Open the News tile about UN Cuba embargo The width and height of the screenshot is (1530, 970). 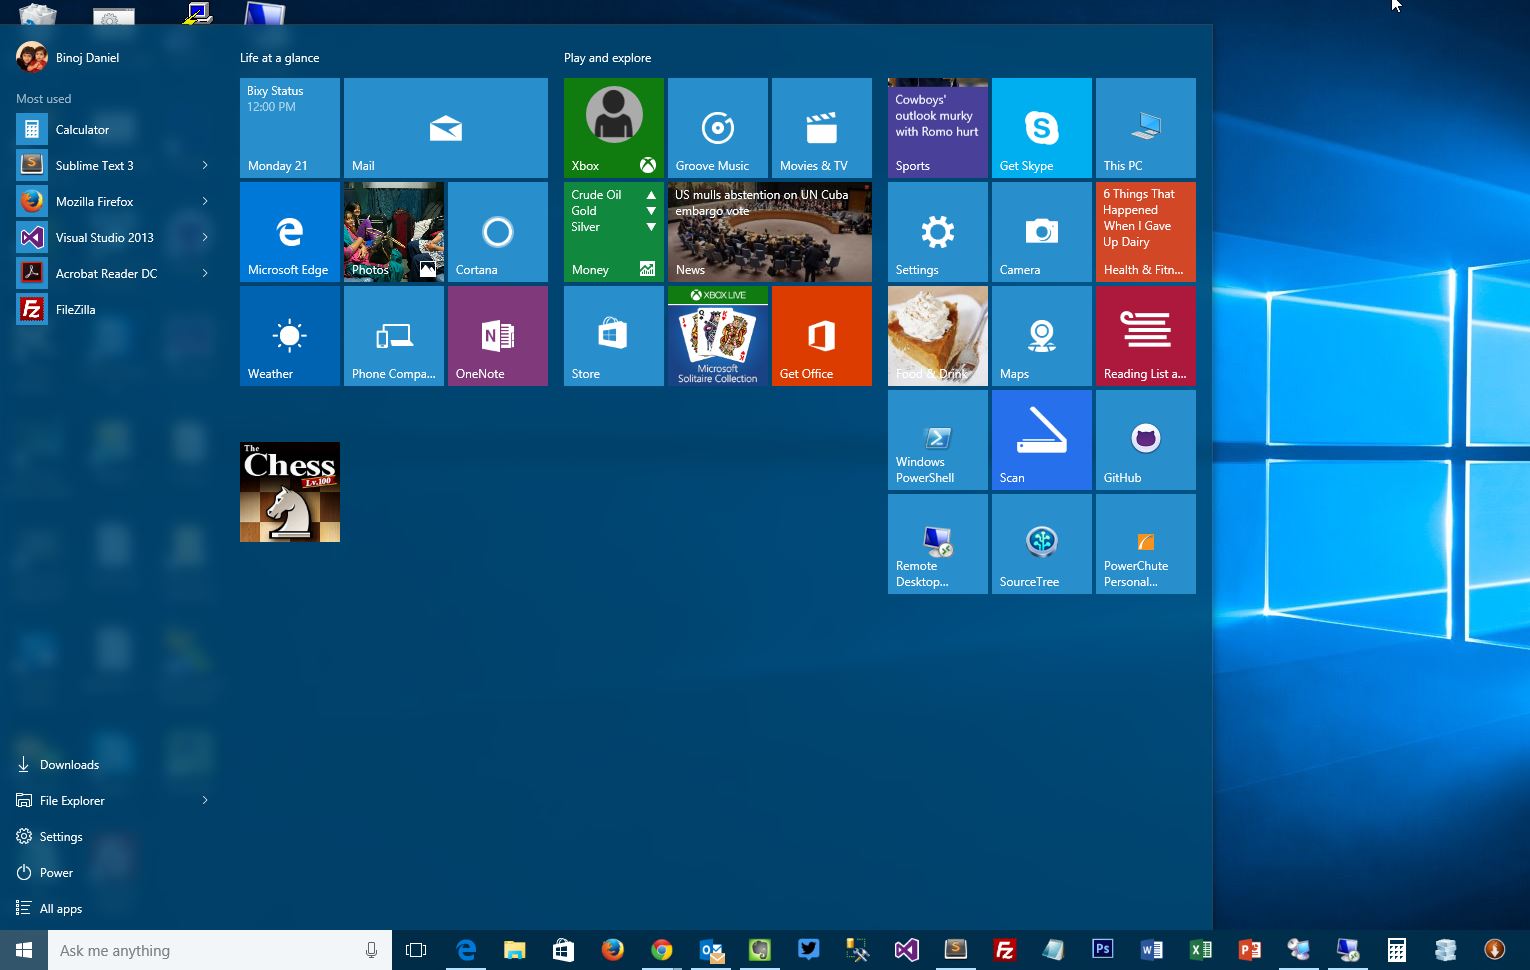coord(770,232)
